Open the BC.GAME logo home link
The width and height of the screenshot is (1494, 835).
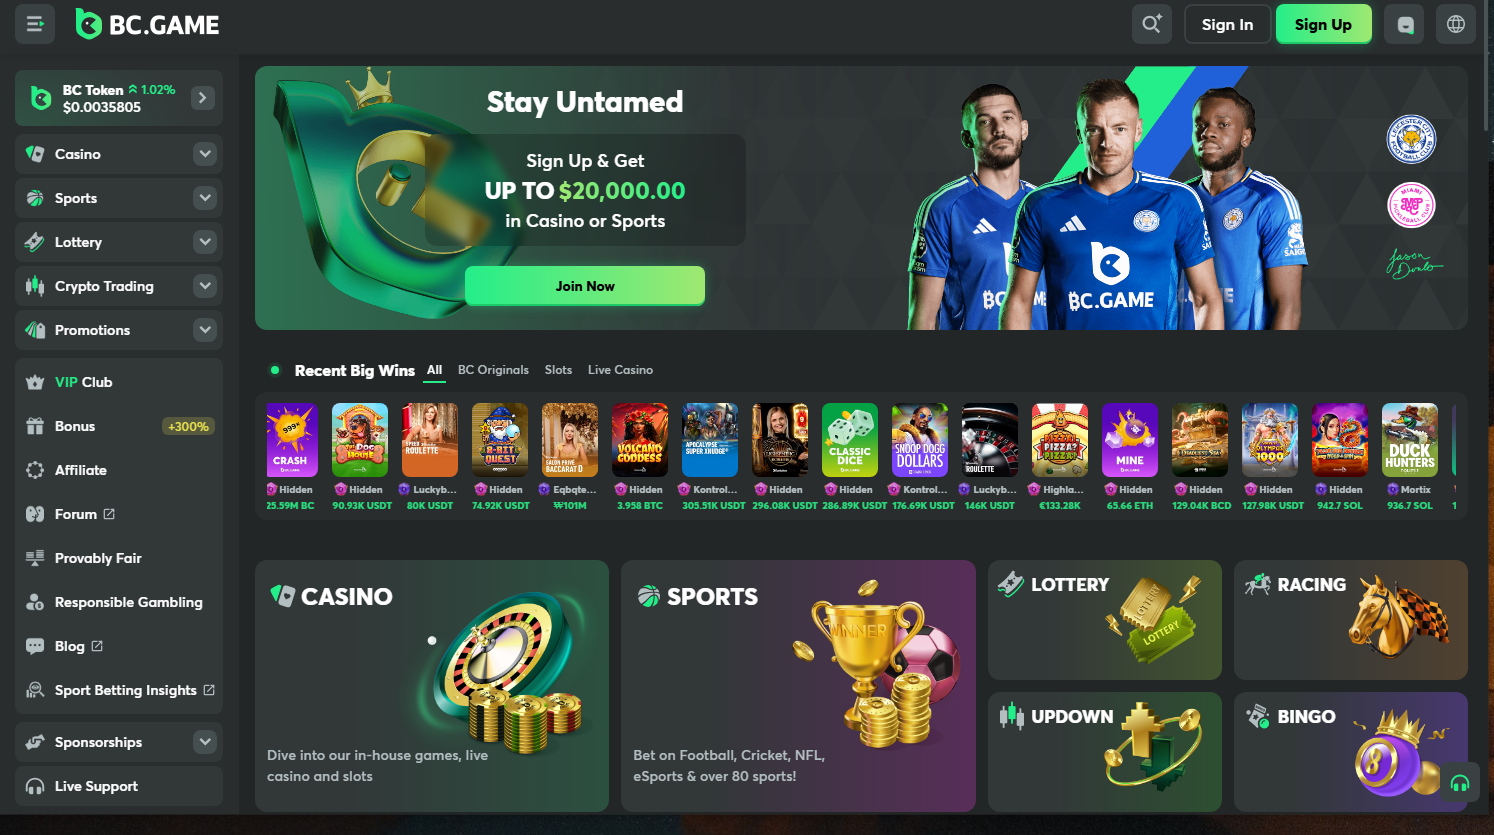pos(148,25)
